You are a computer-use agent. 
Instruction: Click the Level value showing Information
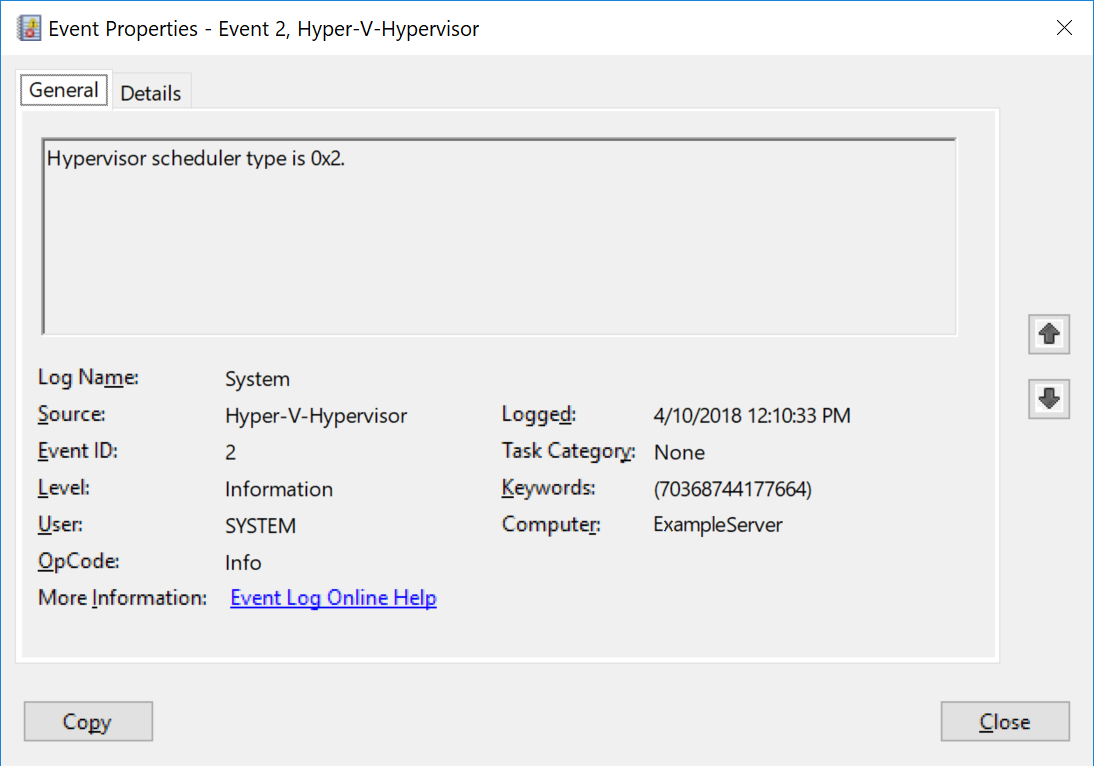tap(278, 488)
